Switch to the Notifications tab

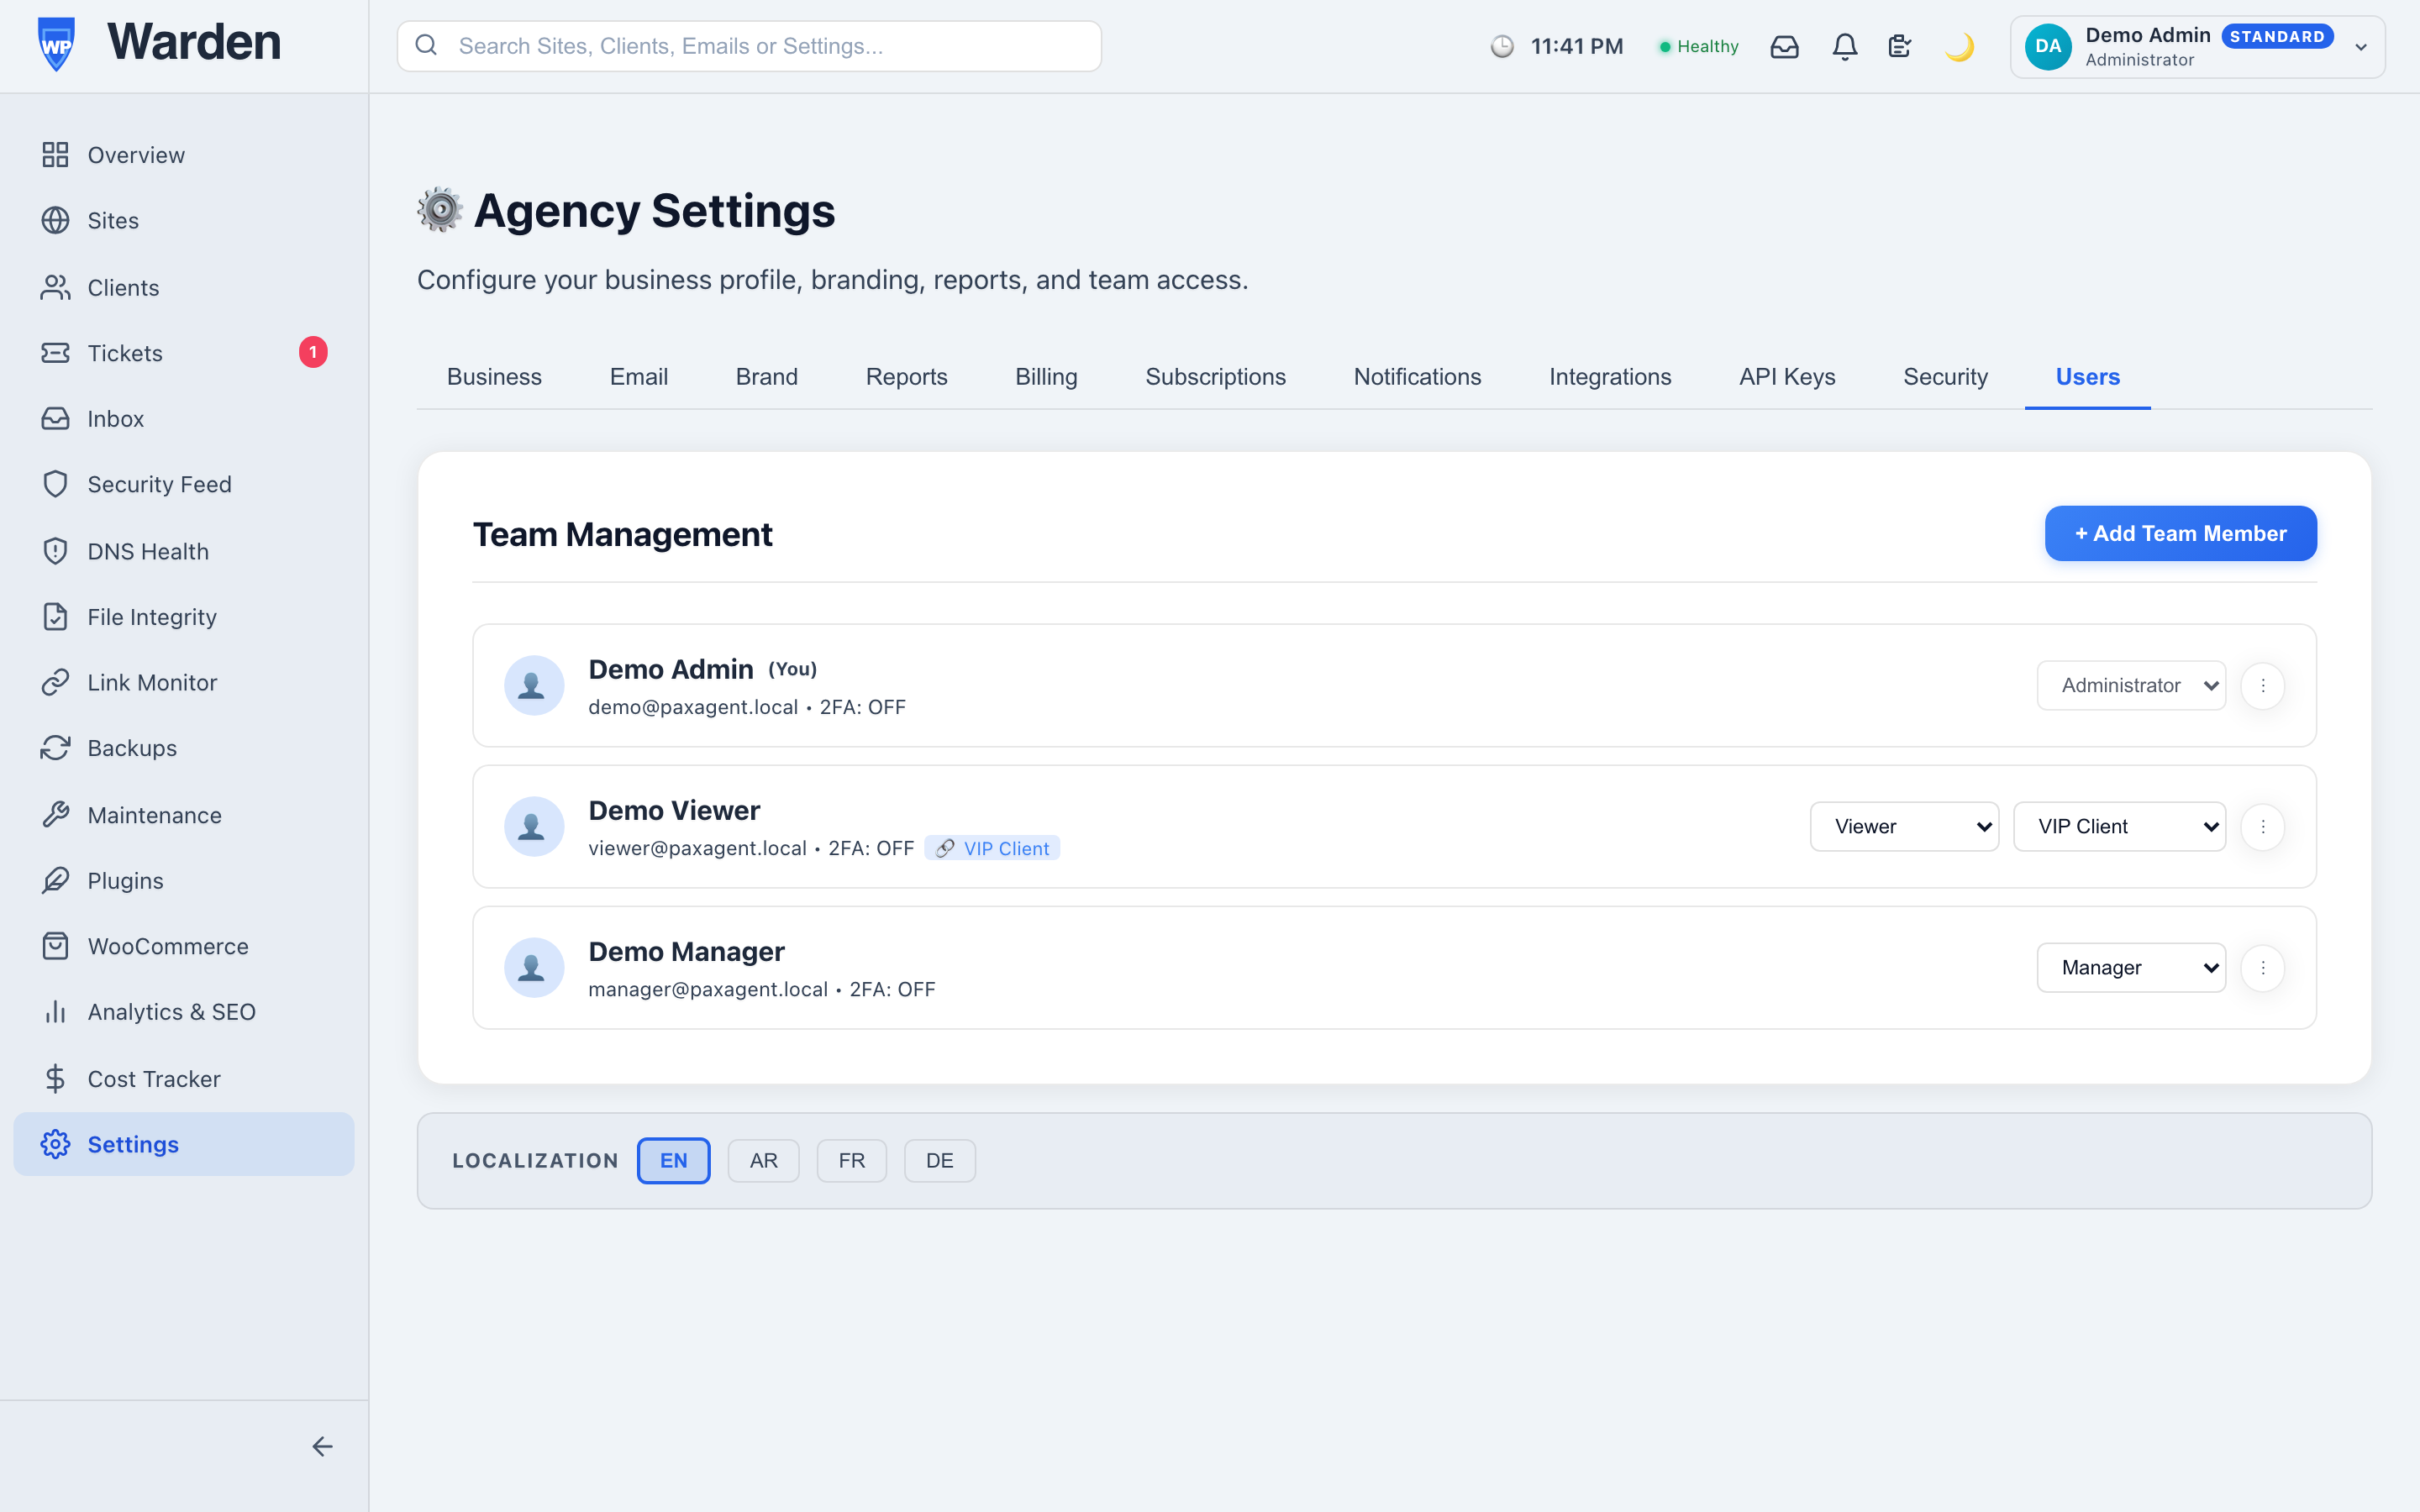click(1417, 377)
